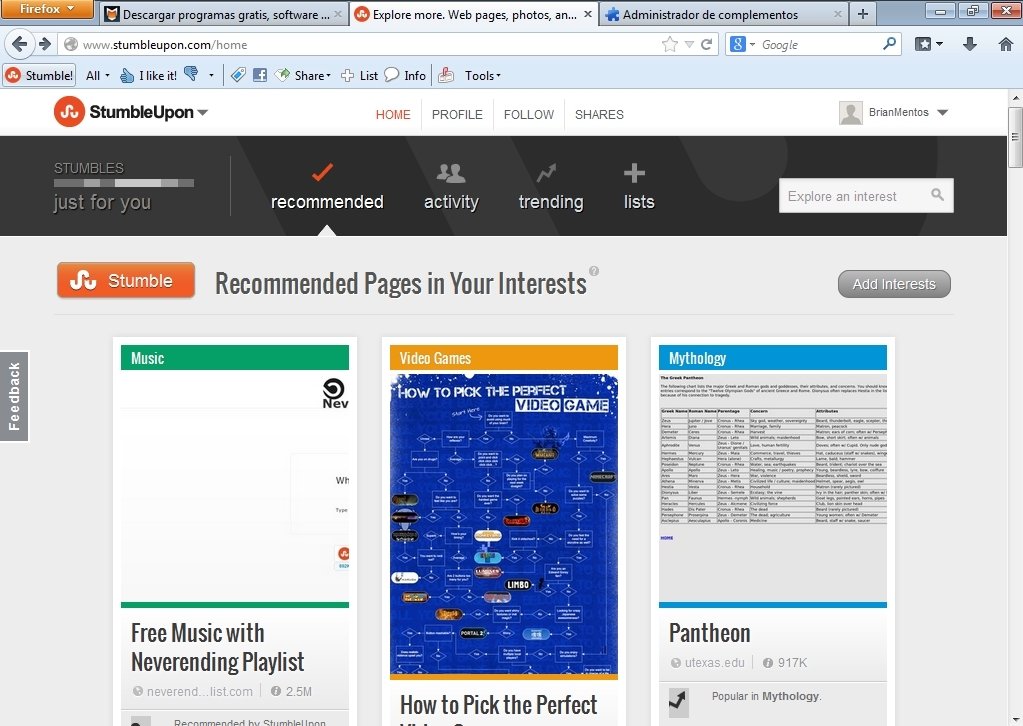1023x726 pixels.
Task: Click the inbox stamp icon before Tools
Action: pyautogui.click(x=446, y=75)
